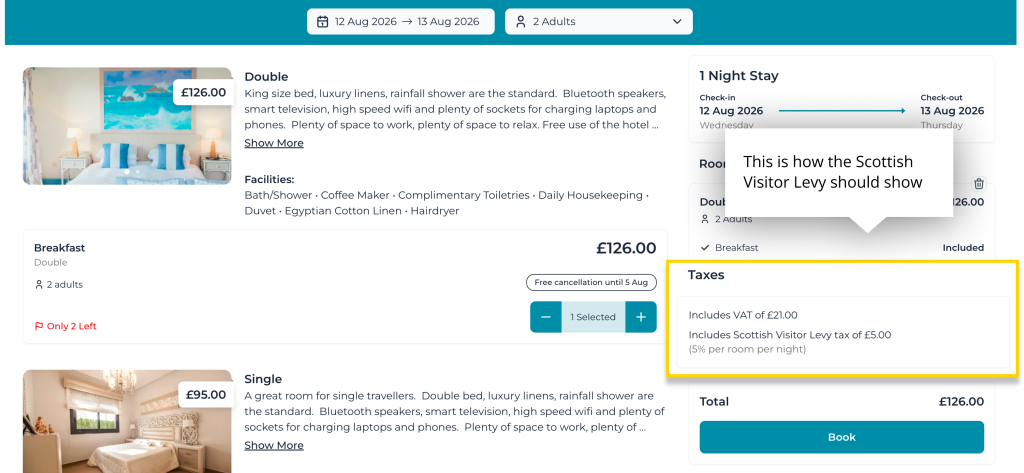
Task: Click the trash icon to remove room
Action: click(978, 183)
